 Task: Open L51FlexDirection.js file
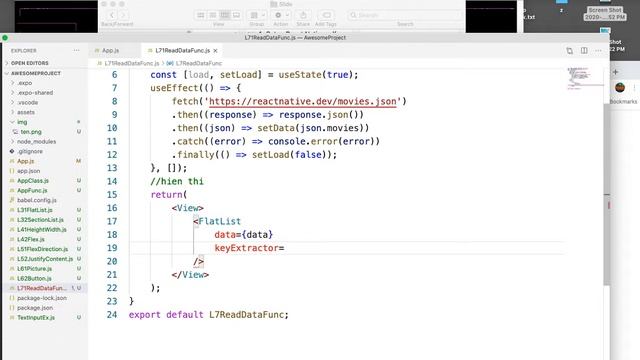[x=42, y=249]
